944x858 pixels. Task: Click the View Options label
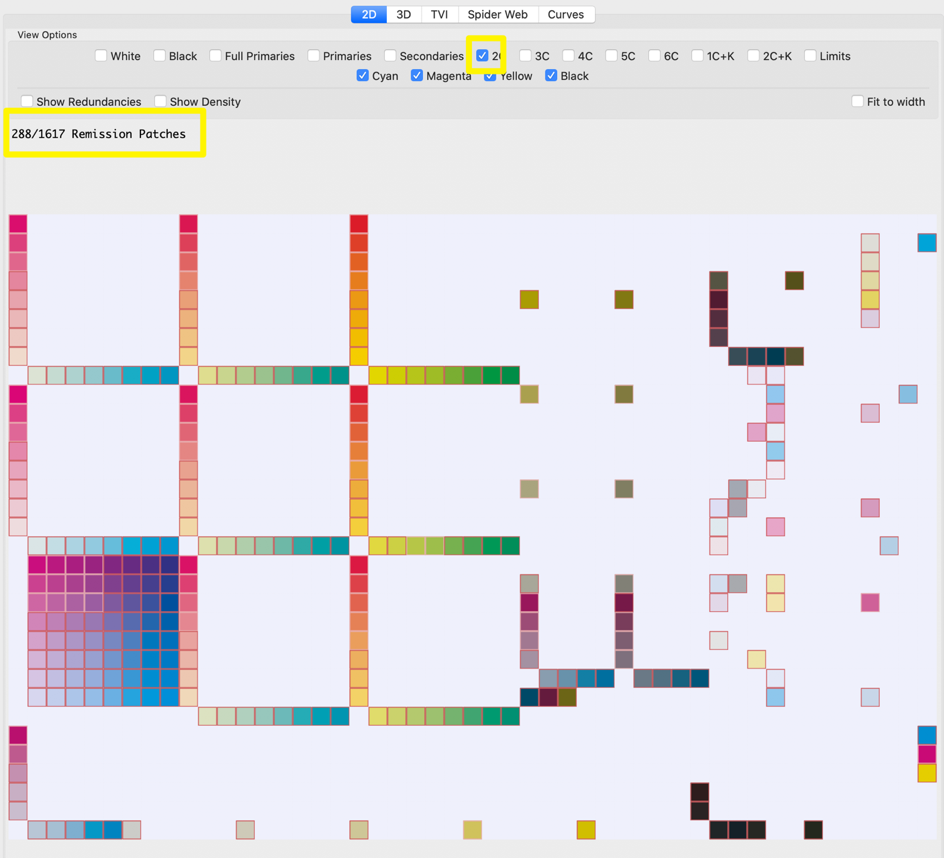click(x=47, y=35)
